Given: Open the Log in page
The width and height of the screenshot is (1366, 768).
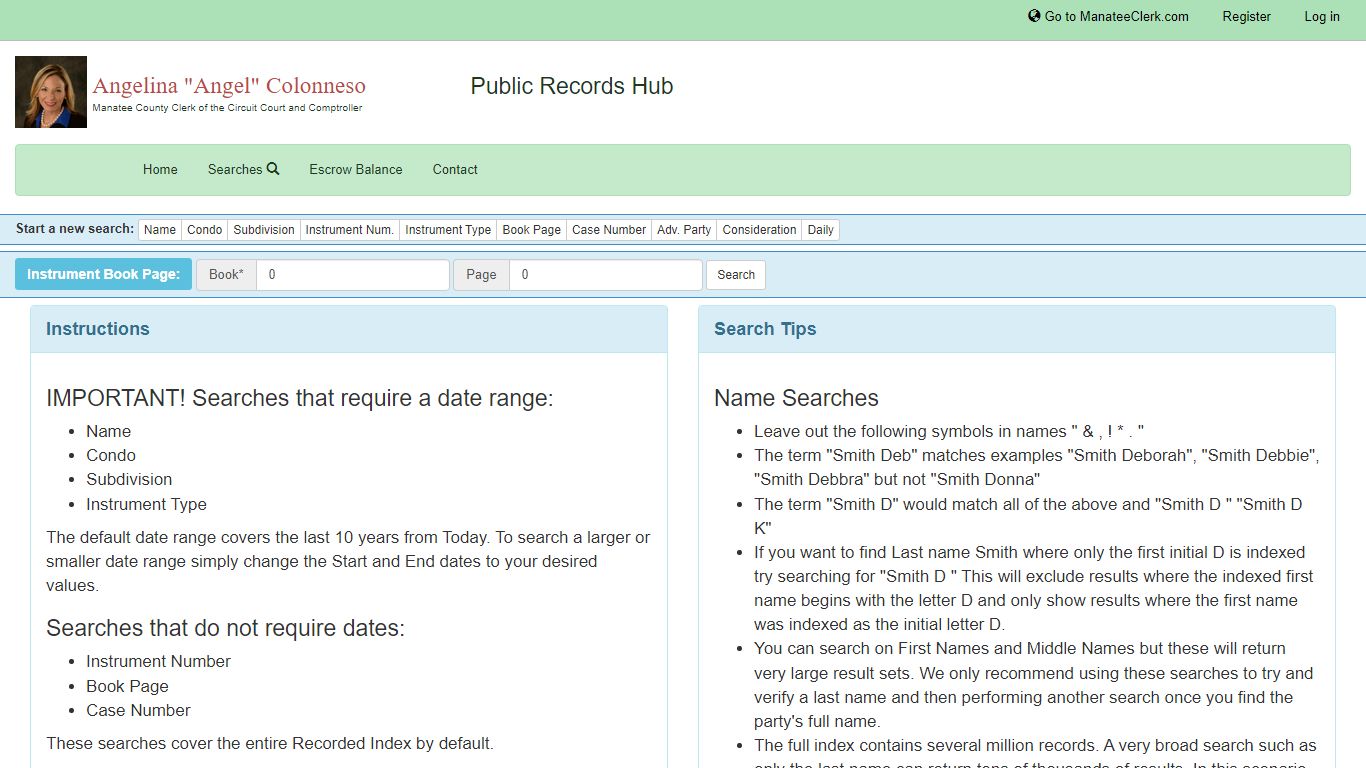Looking at the screenshot, I should (1321, 16).
